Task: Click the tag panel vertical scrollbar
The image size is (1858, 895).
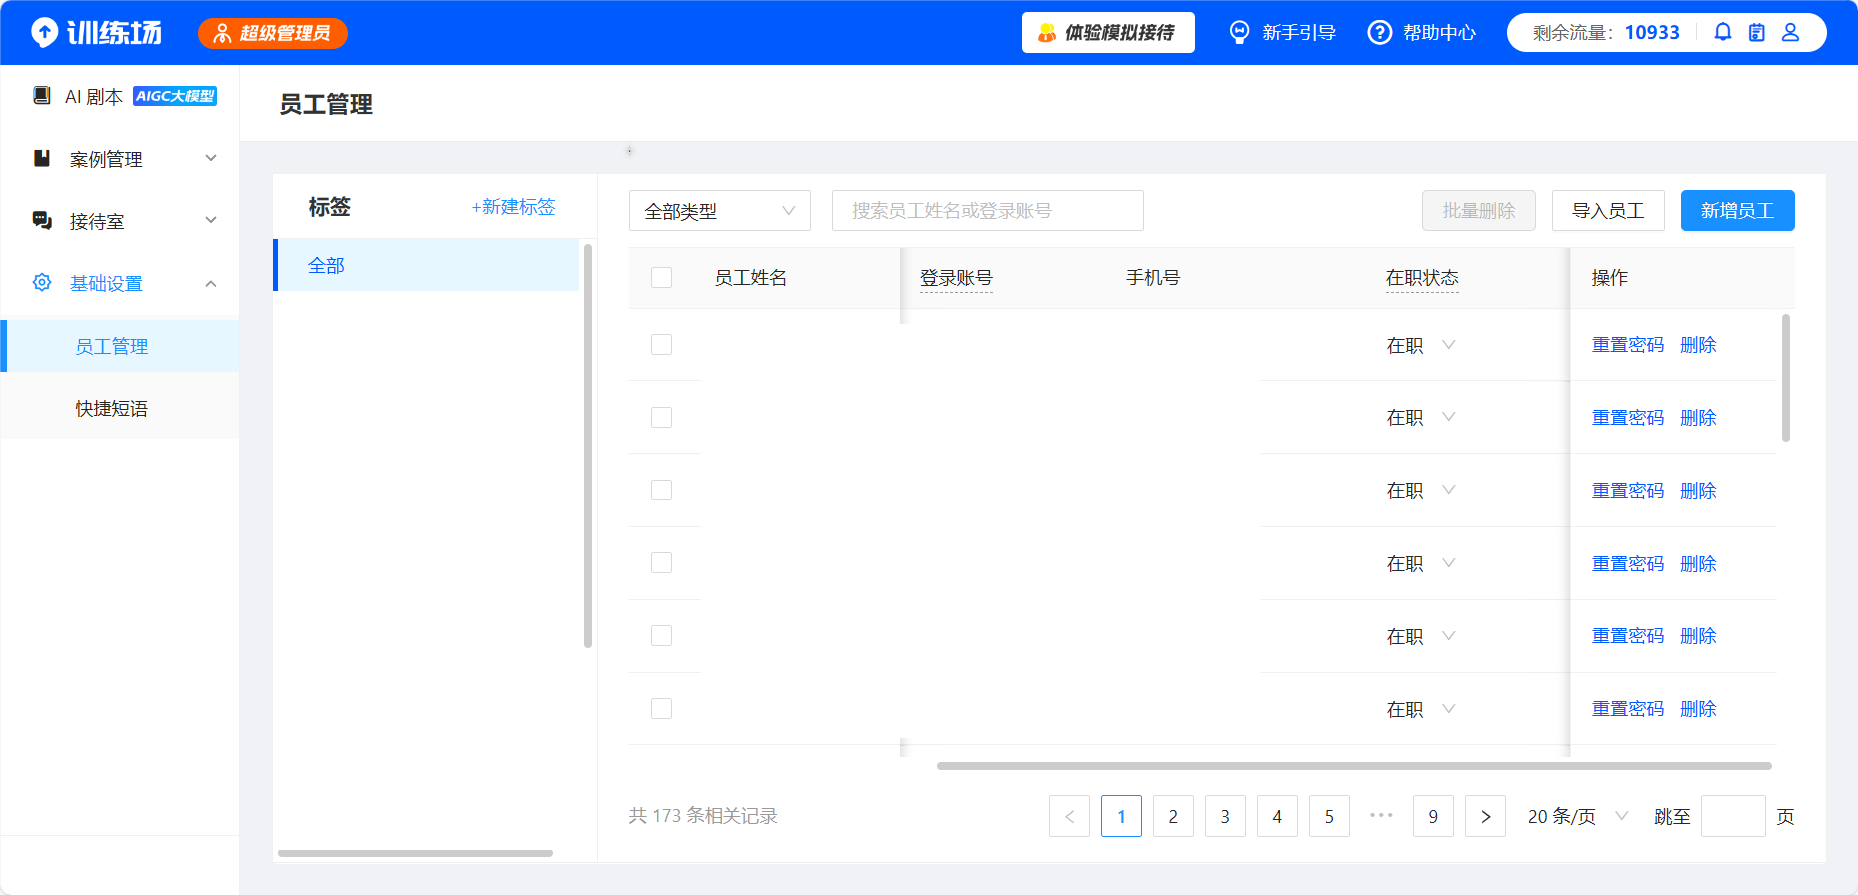Action: click(x=588, y=446)
